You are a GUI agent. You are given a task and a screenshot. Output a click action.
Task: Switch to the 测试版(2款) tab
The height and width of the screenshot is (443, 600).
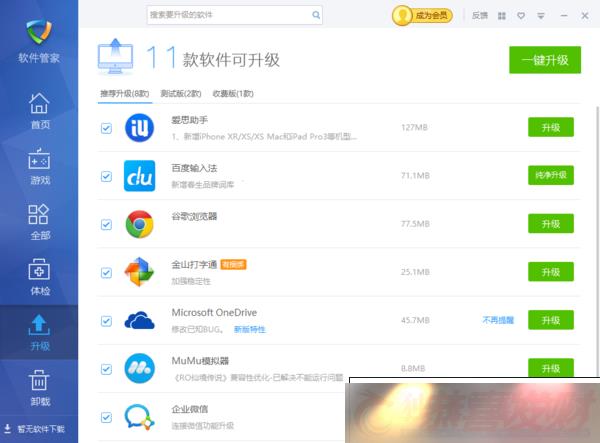point(181,93)
